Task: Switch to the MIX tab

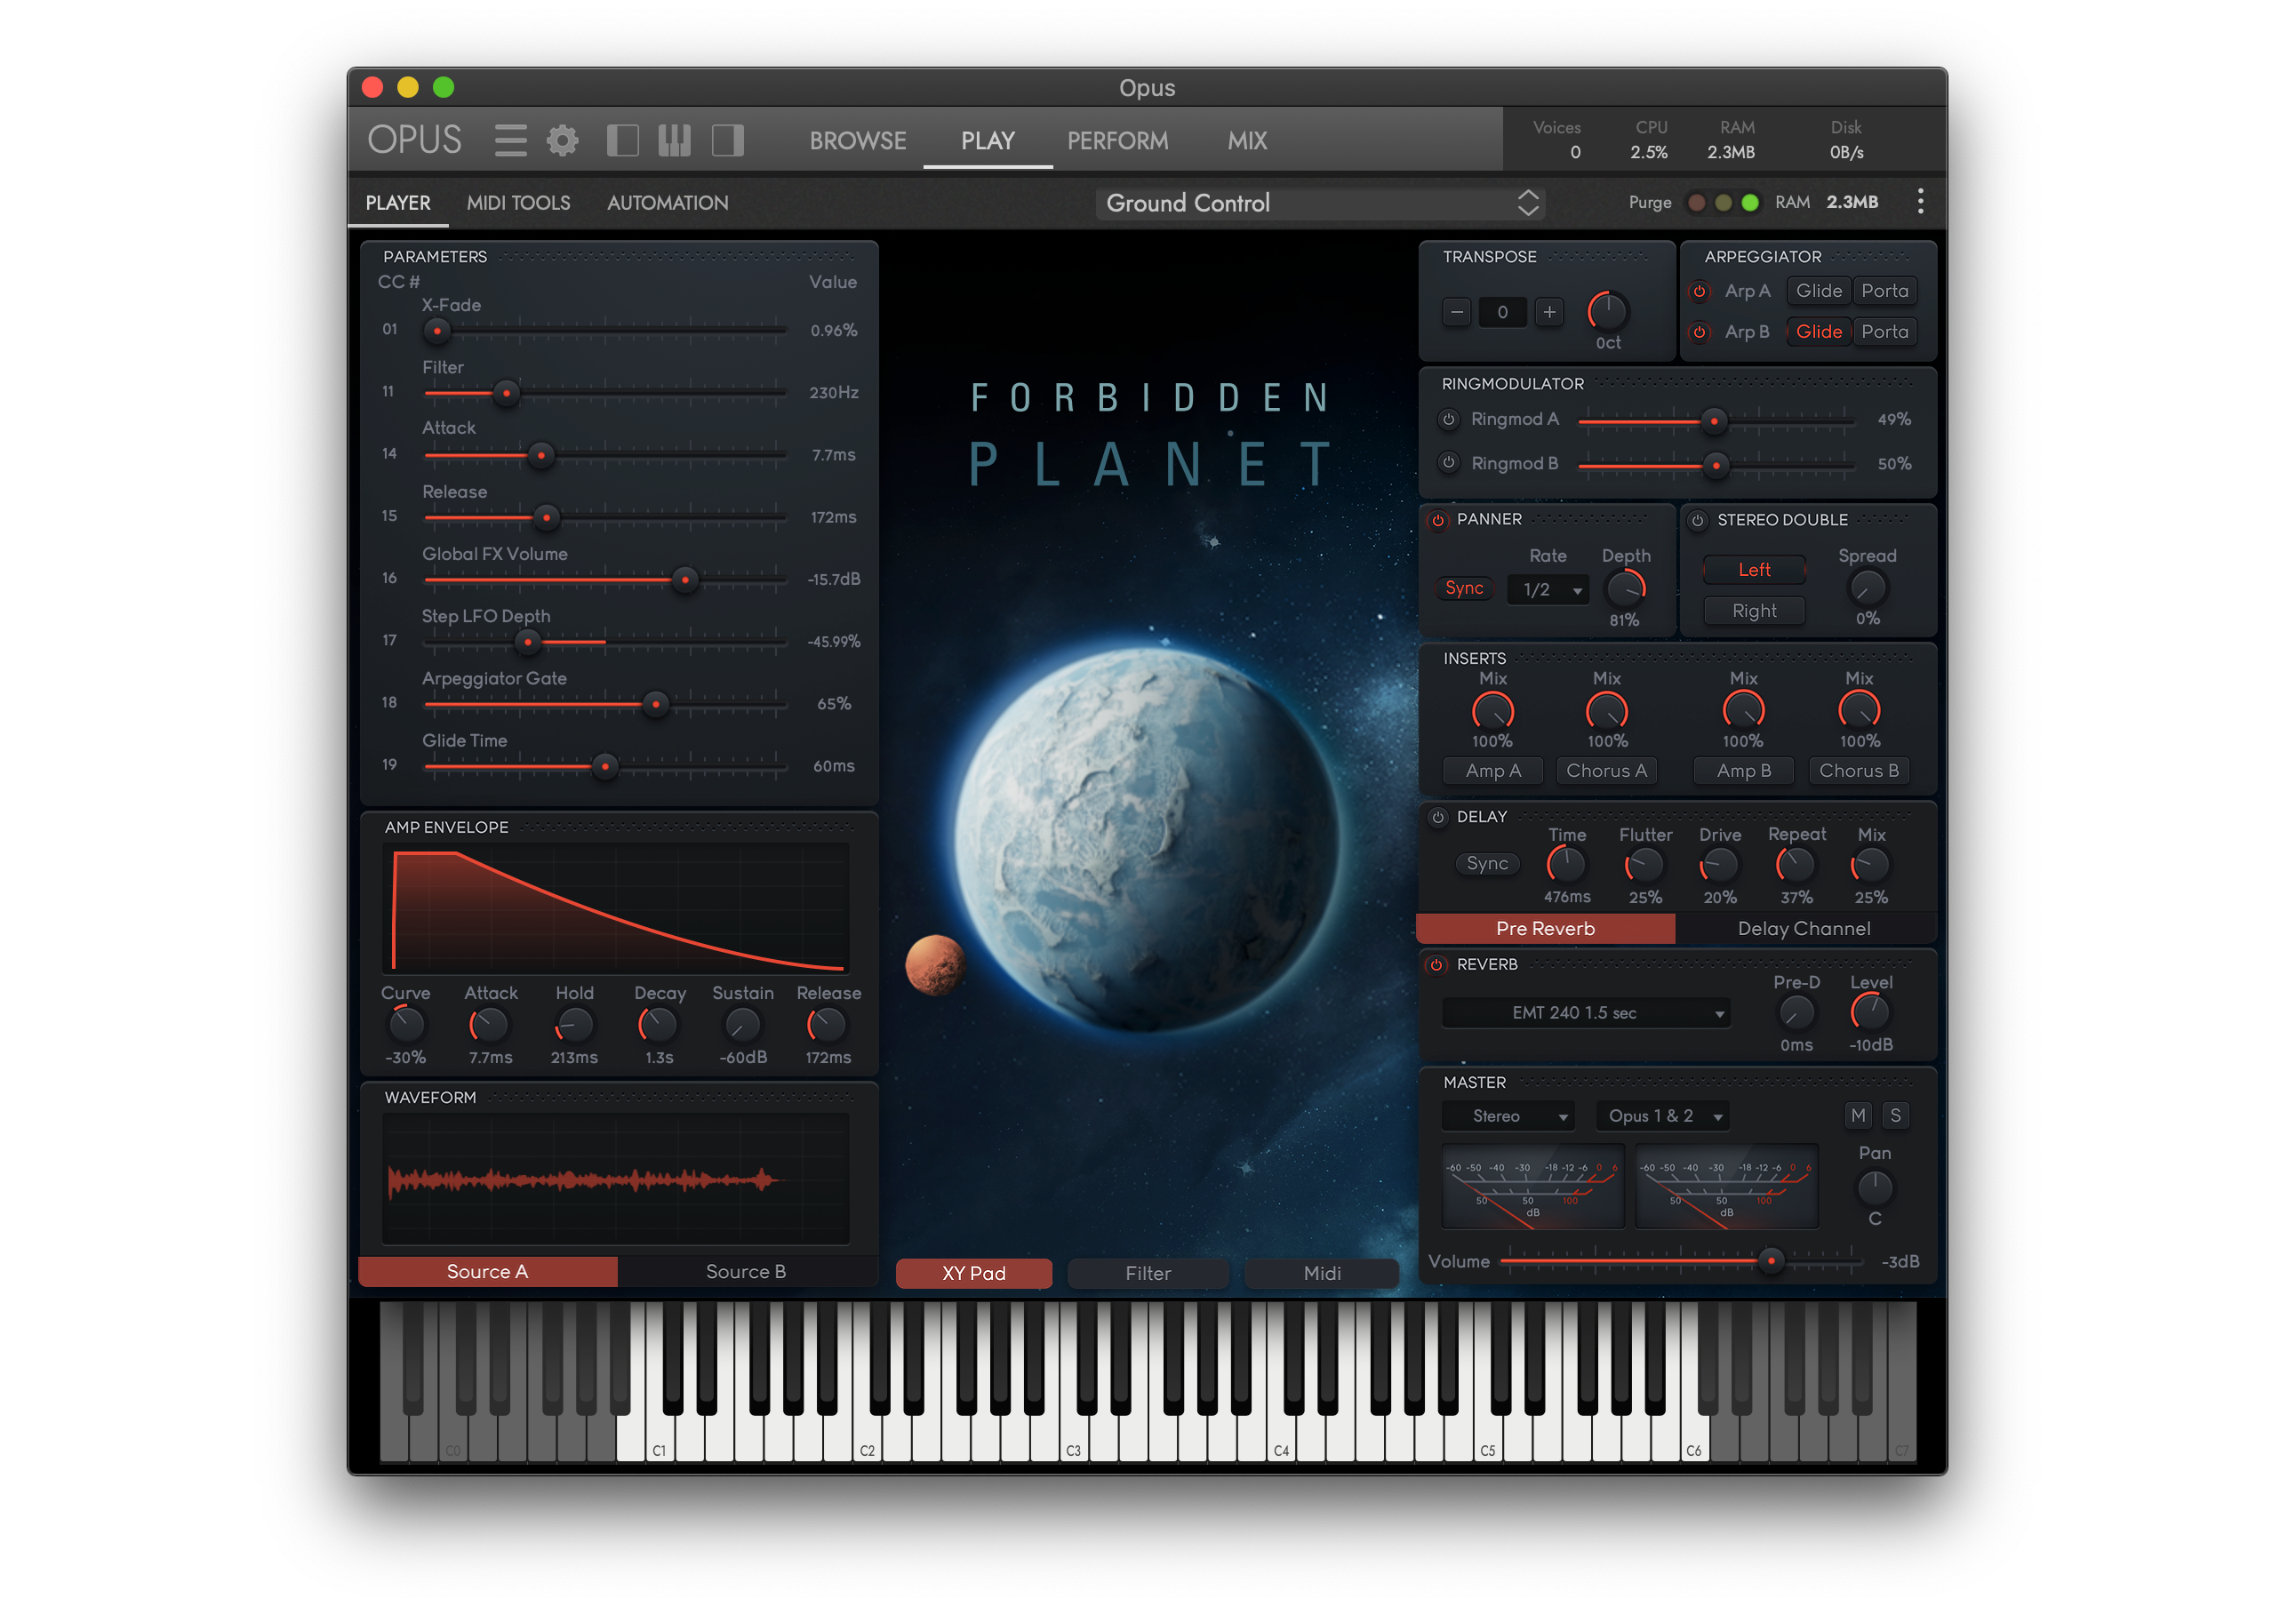Action: pos(1247,141)
